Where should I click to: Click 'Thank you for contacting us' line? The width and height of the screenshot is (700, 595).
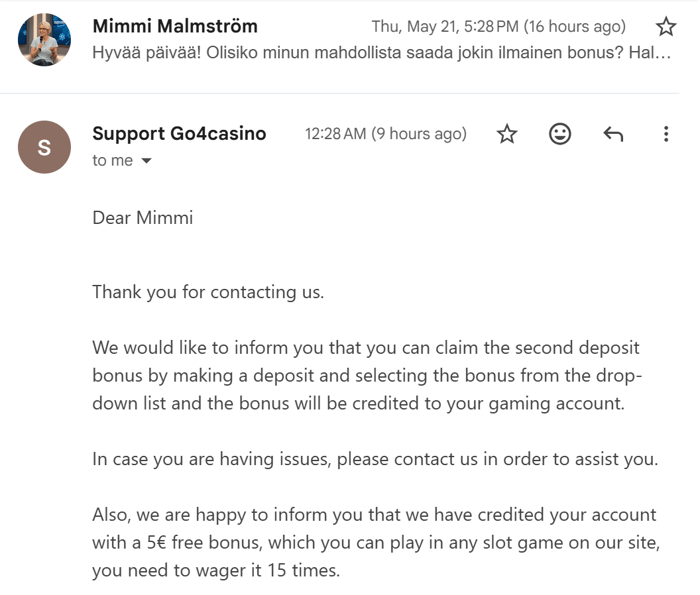pyautogui.click(x=208, y=292)
